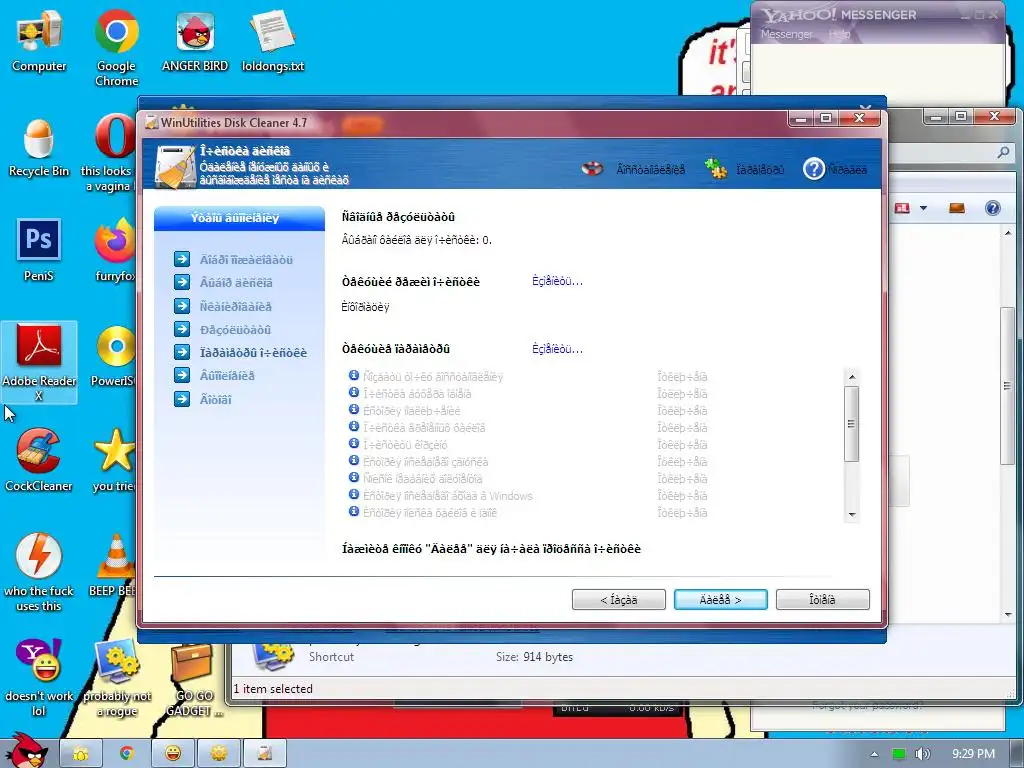The width and height of the screenshot is (1024, 768).
Task: Show hidden tray icons arrow
Action: pos(874,754)
